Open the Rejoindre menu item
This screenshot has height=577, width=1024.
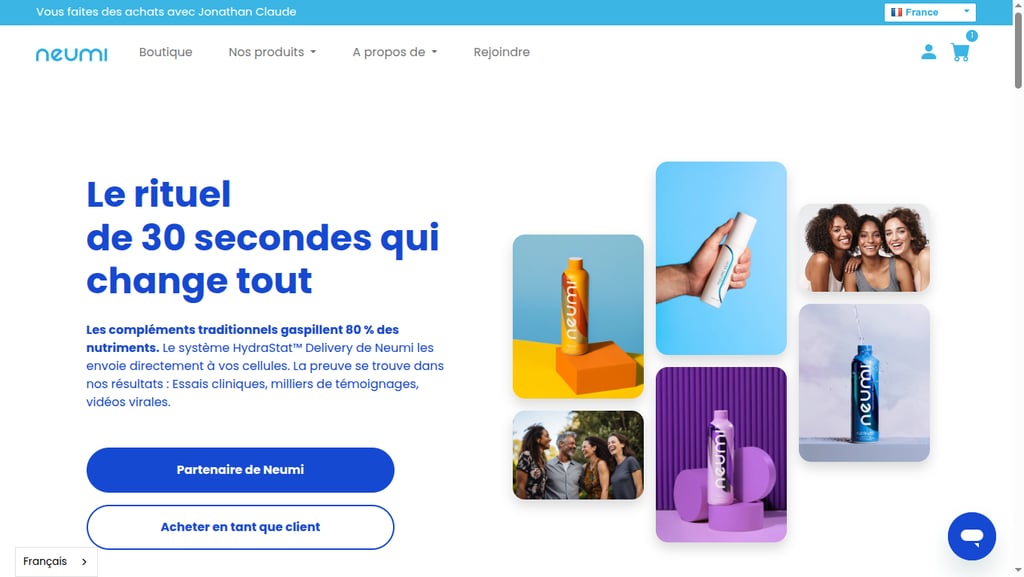coord(502,52)
